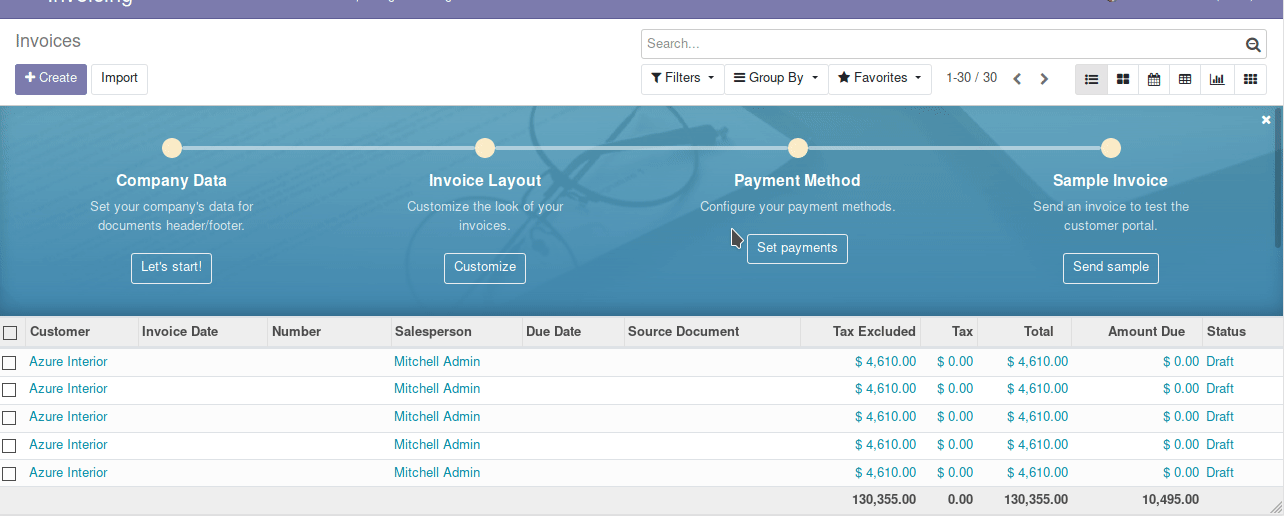Screen dimensions: 1284x516
Task: Expand the Favorites dropdown
Action: tap(879, 78)
